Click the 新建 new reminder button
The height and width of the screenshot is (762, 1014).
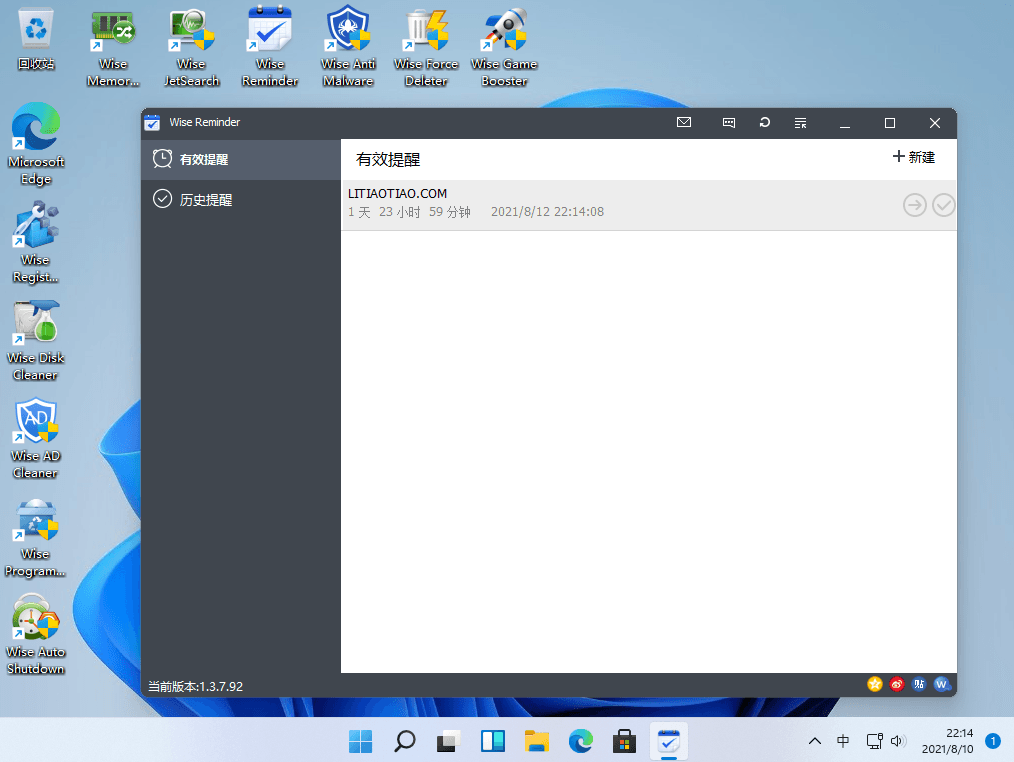pyautogui.click(x=914, y=157)
